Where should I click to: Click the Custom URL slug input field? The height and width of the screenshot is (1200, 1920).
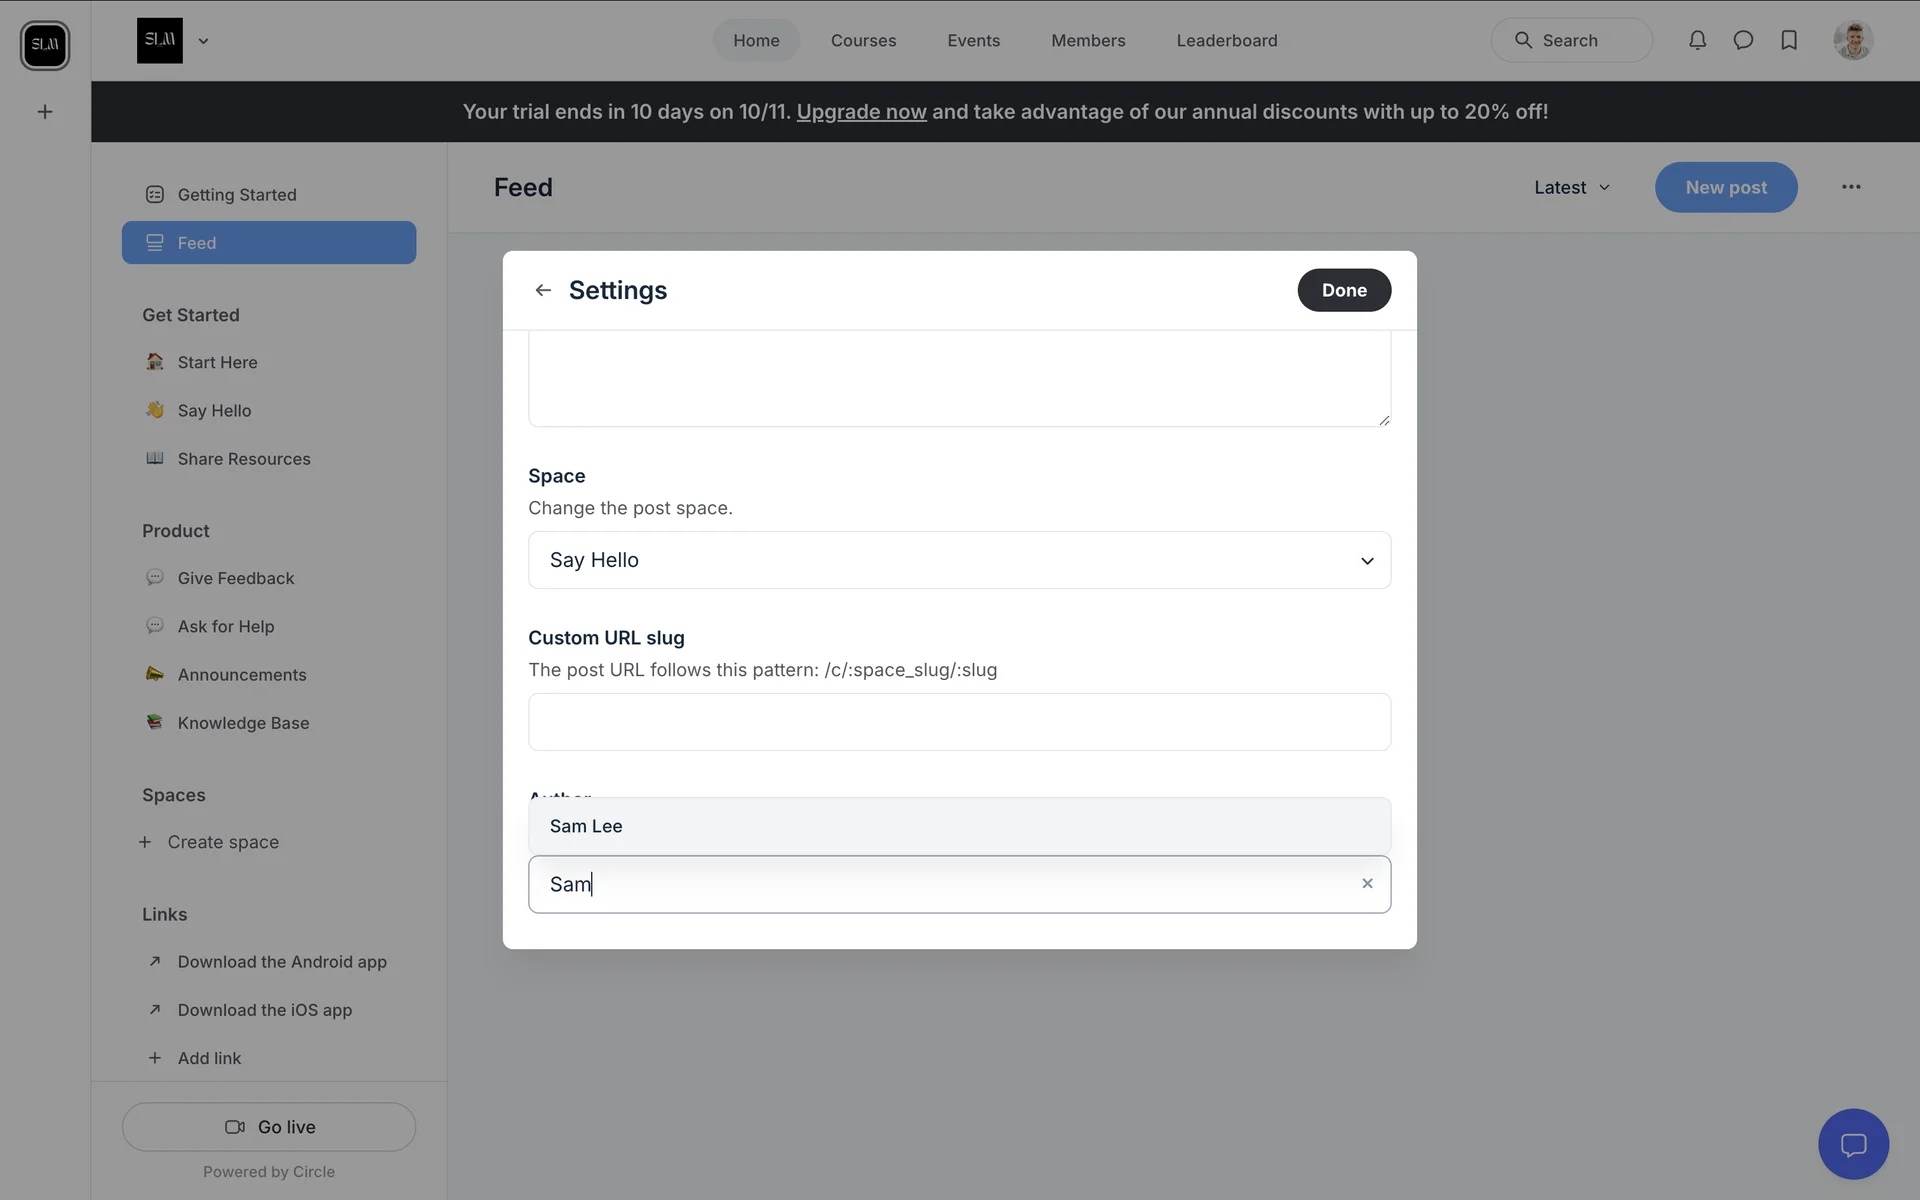tap(959, 722)
